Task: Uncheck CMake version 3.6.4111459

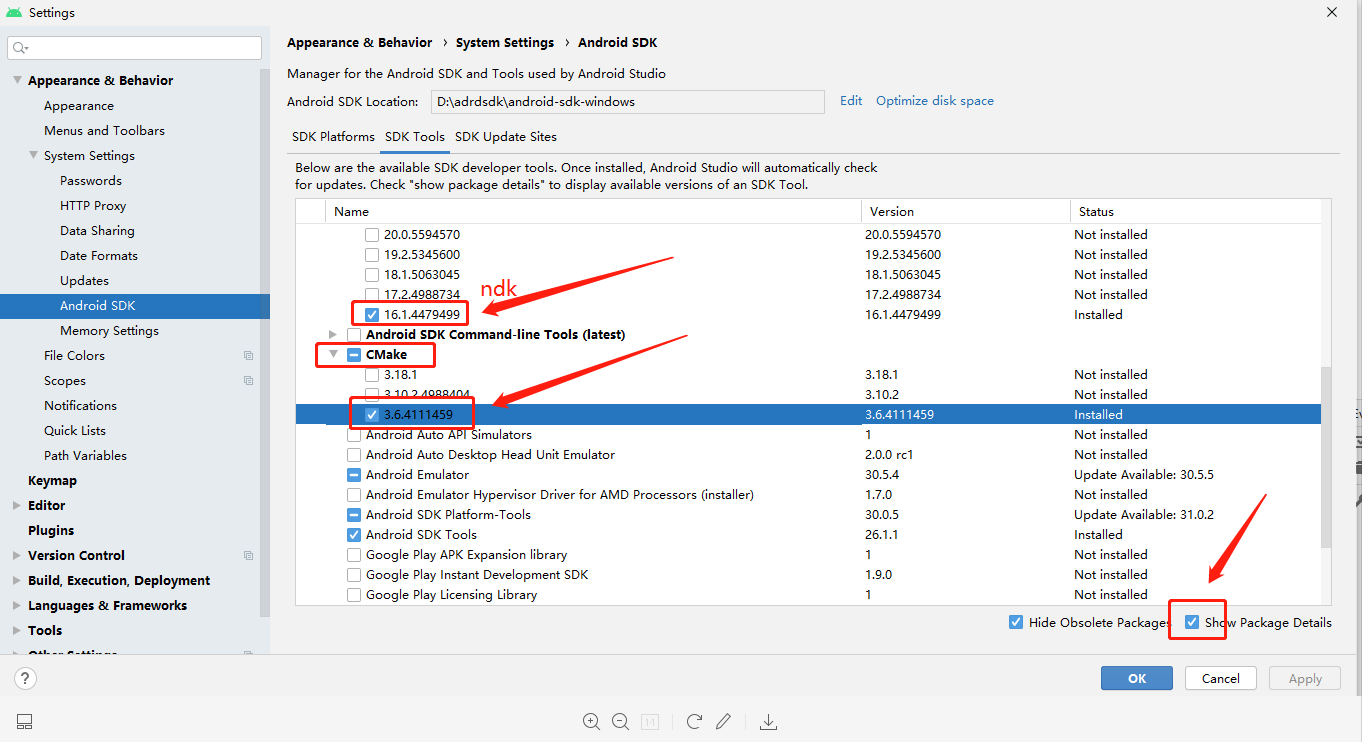Action: point(372,415)
